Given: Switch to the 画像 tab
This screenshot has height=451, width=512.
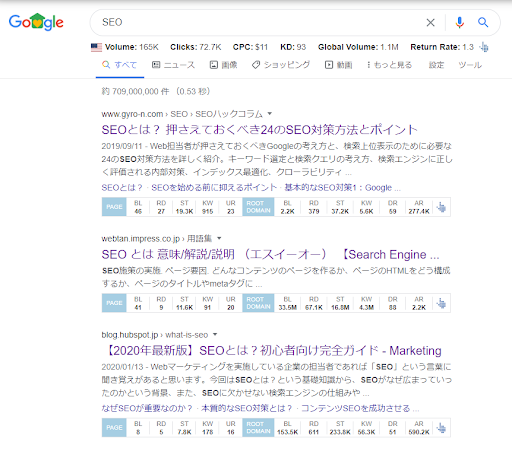Looking at the screenshot, I should click(223, 65).
